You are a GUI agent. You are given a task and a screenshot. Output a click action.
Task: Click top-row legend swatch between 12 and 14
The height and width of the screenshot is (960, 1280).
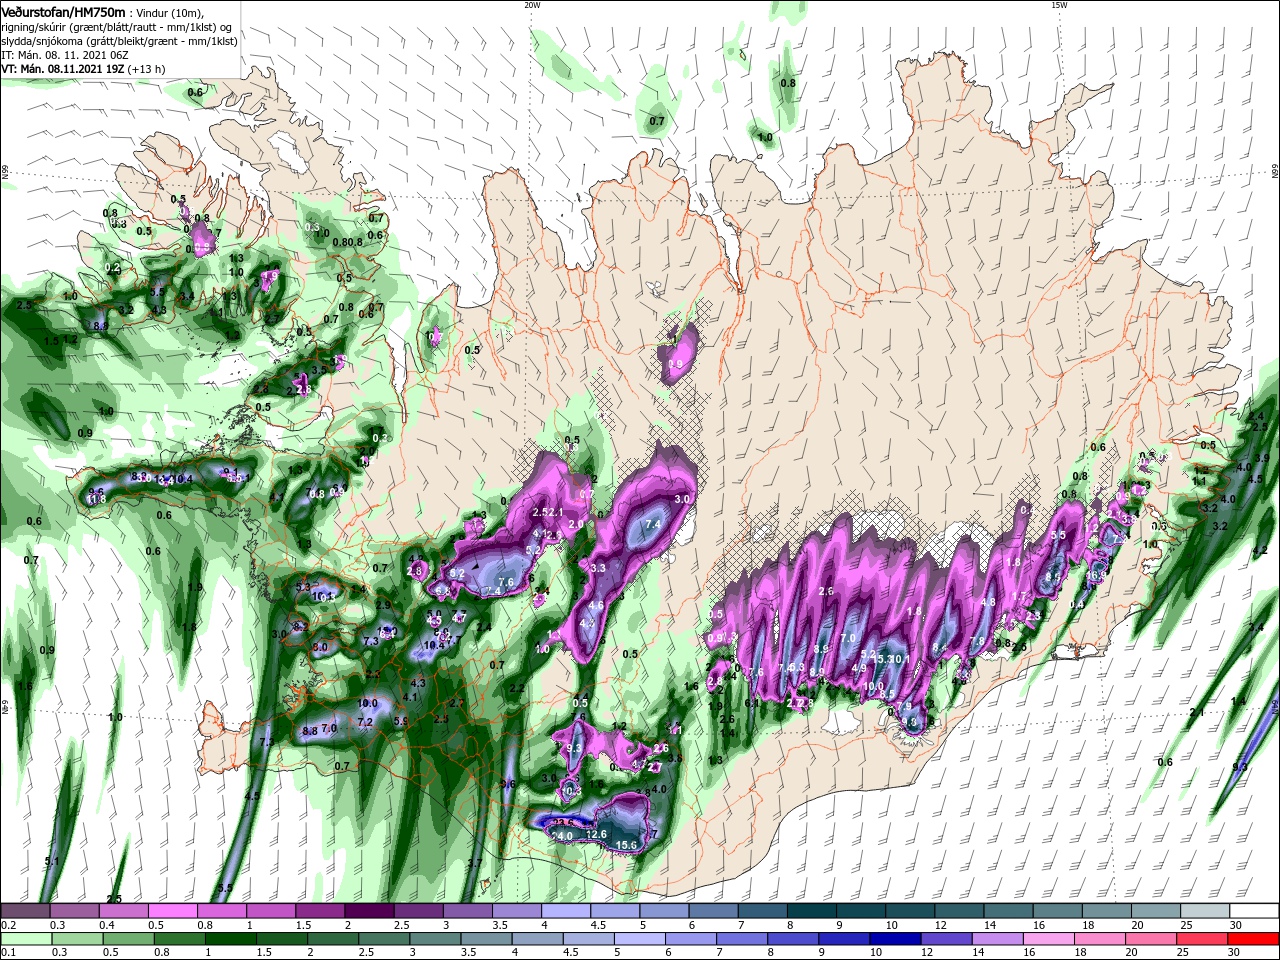point(959,911)
